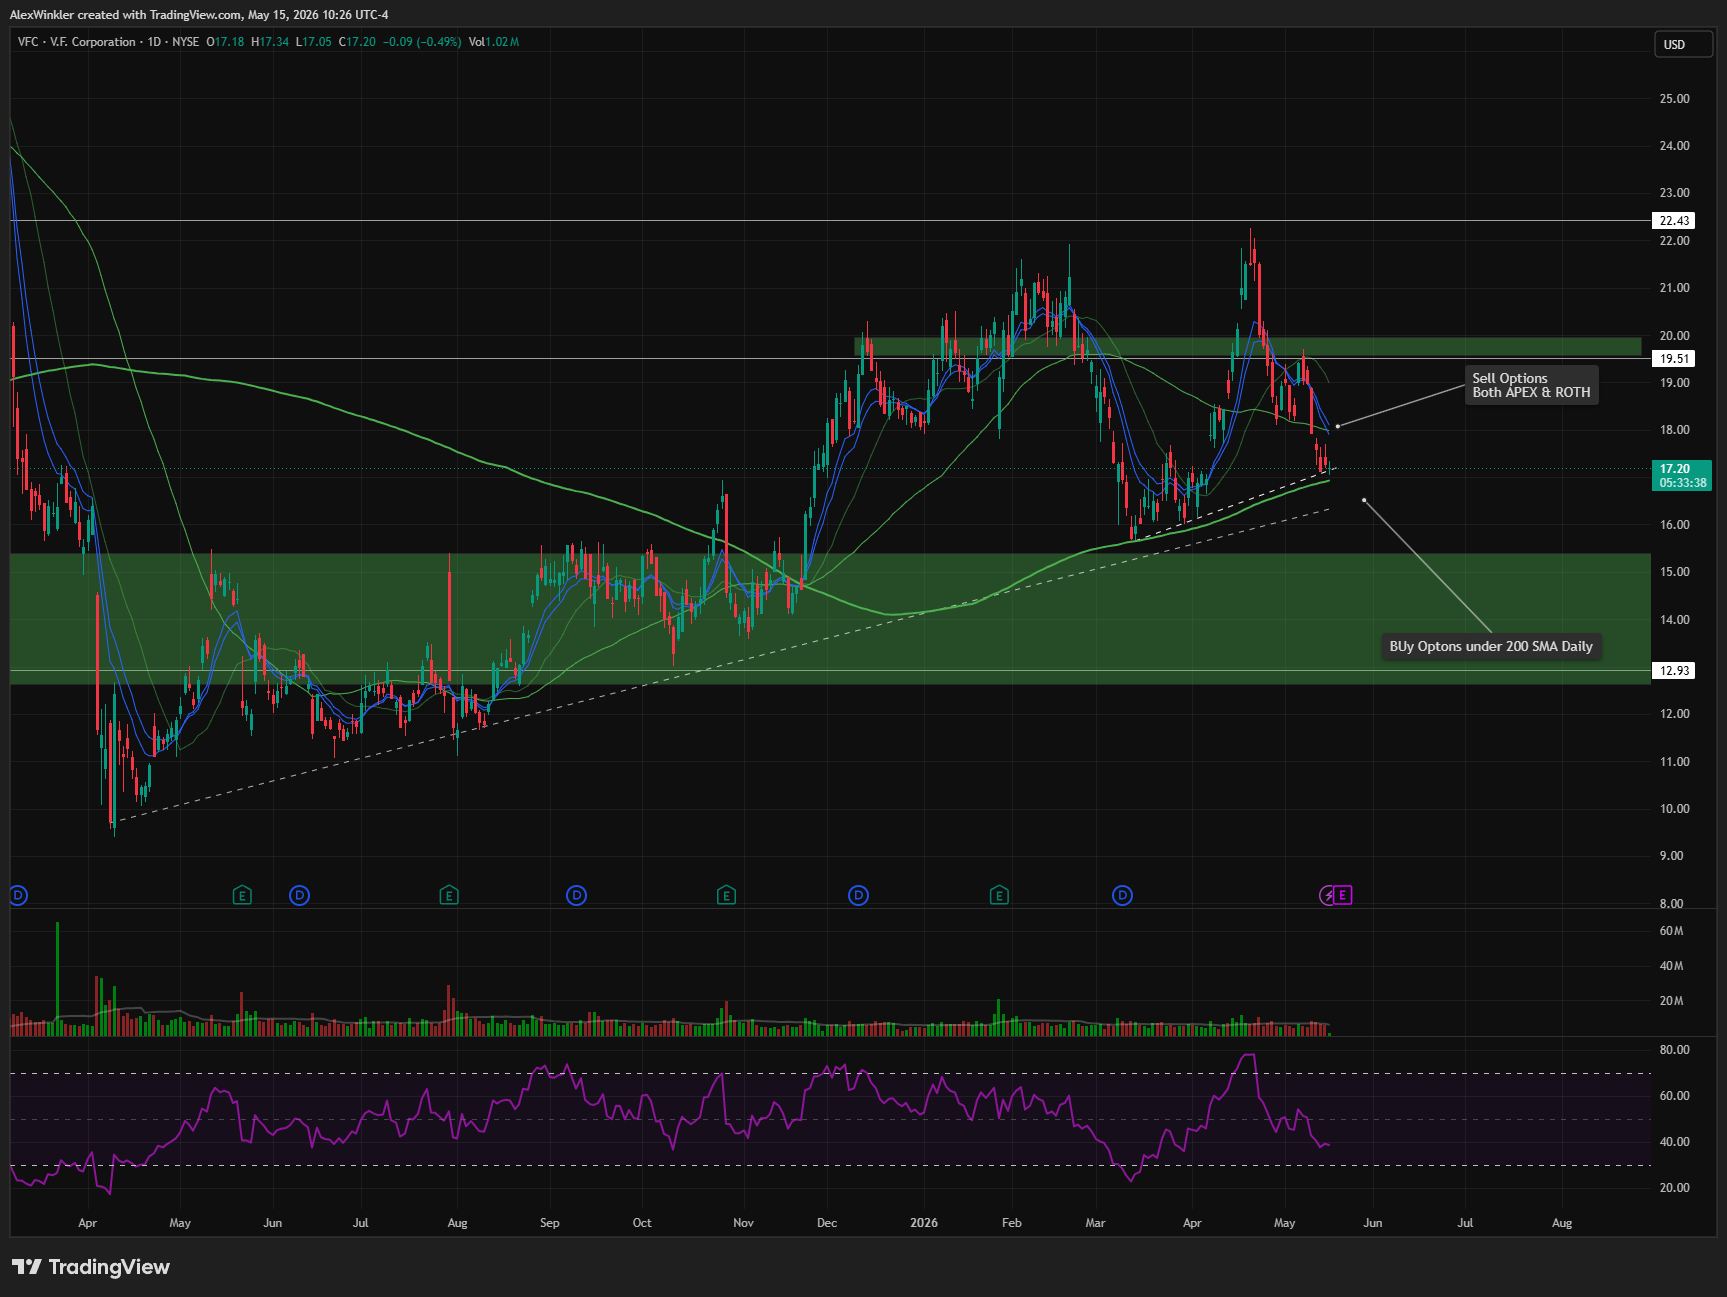1727x1297 pixels.
Task: Open the earnings marker near August 2025
Action: pos(449,895)
